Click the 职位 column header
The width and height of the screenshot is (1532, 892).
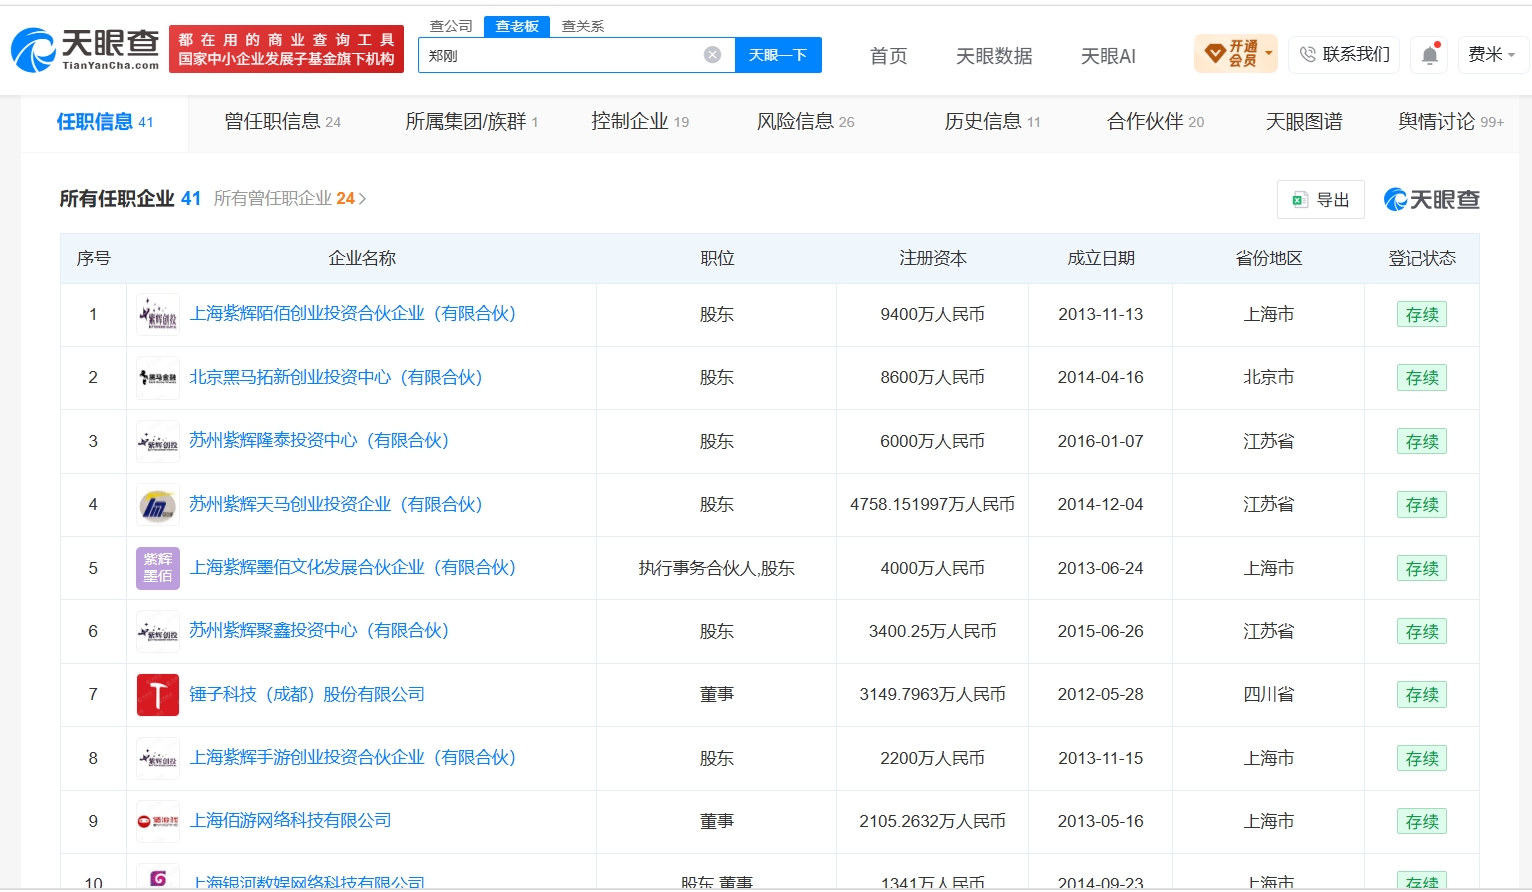click(x=717, y=259)
